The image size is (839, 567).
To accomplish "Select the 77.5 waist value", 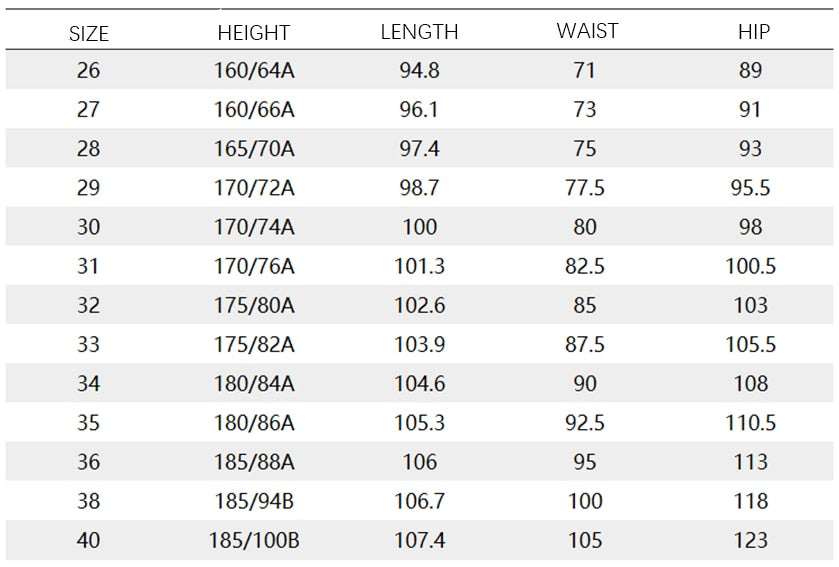I will [x=585, y=188].
